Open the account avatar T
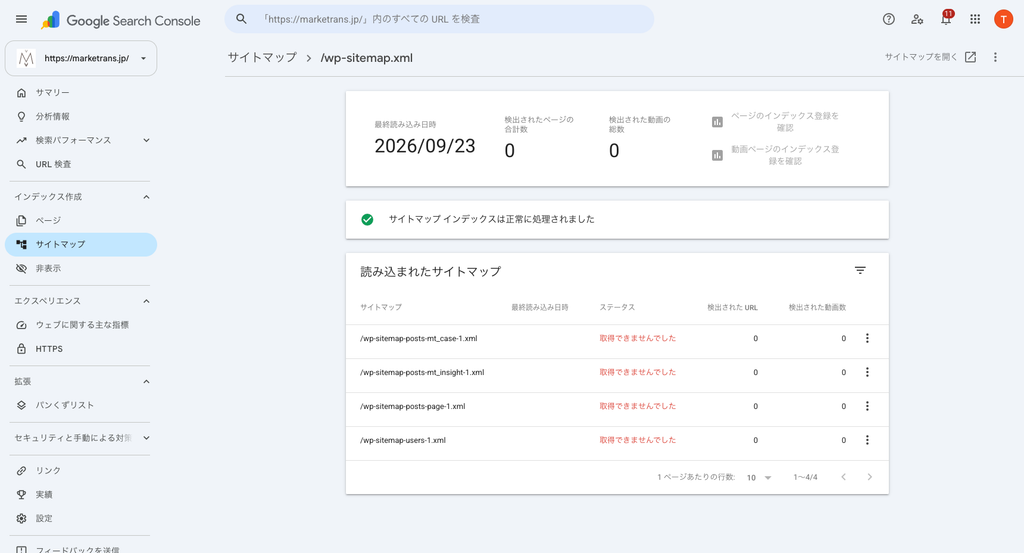 [1003, 19]
